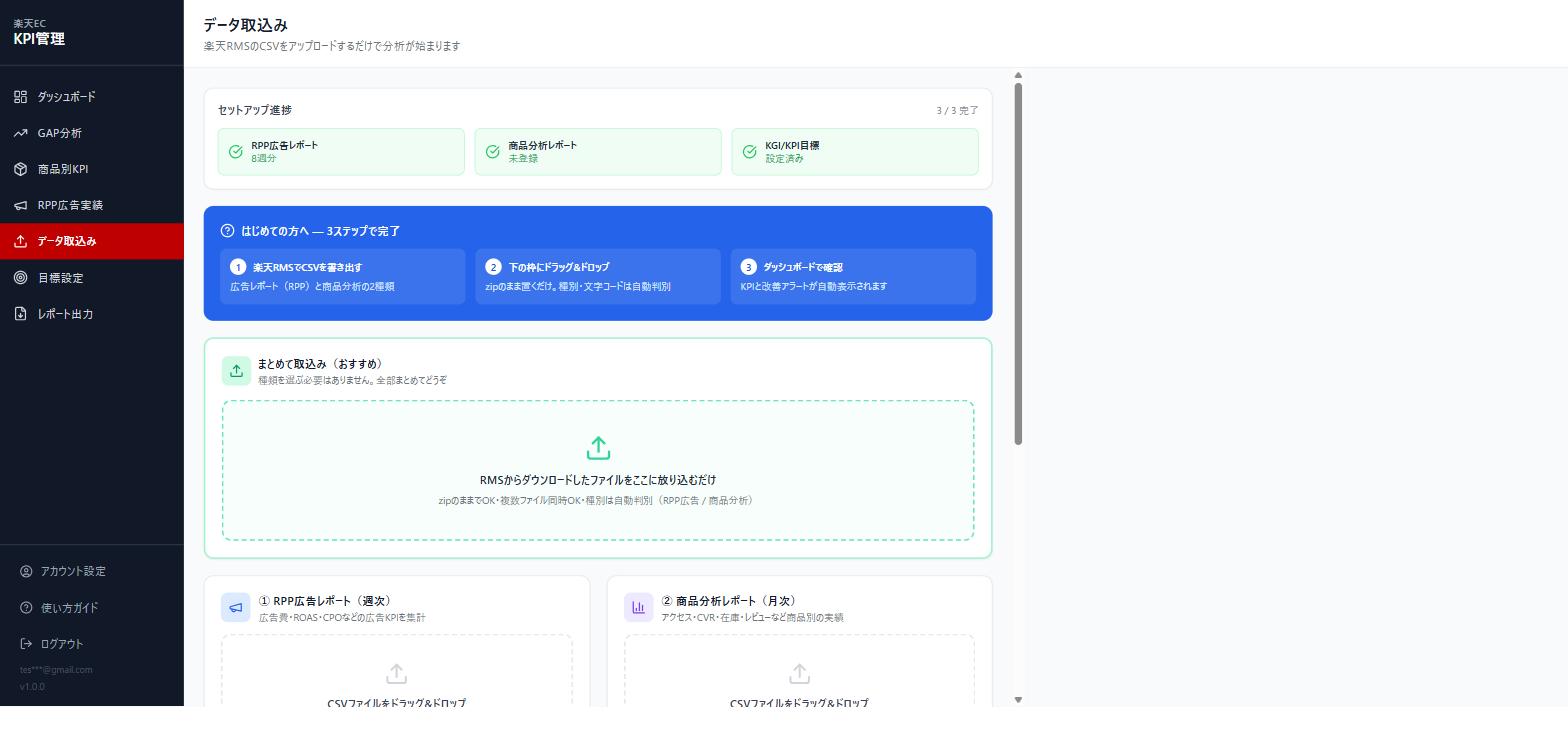Select the green upload icon beside まとめて取込み
1568x740 pixels.
[x=236, y=371]
